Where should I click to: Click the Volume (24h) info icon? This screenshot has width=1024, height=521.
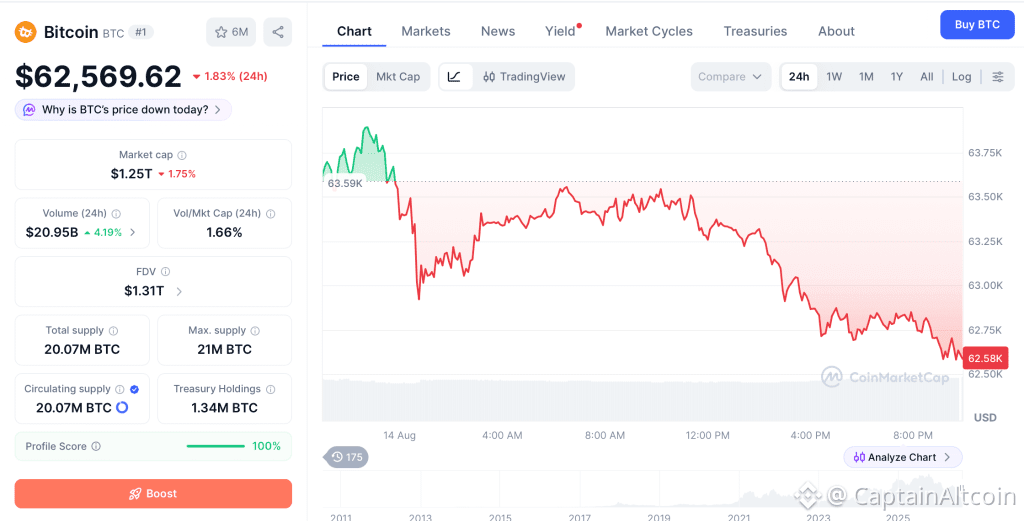(116, 213)
